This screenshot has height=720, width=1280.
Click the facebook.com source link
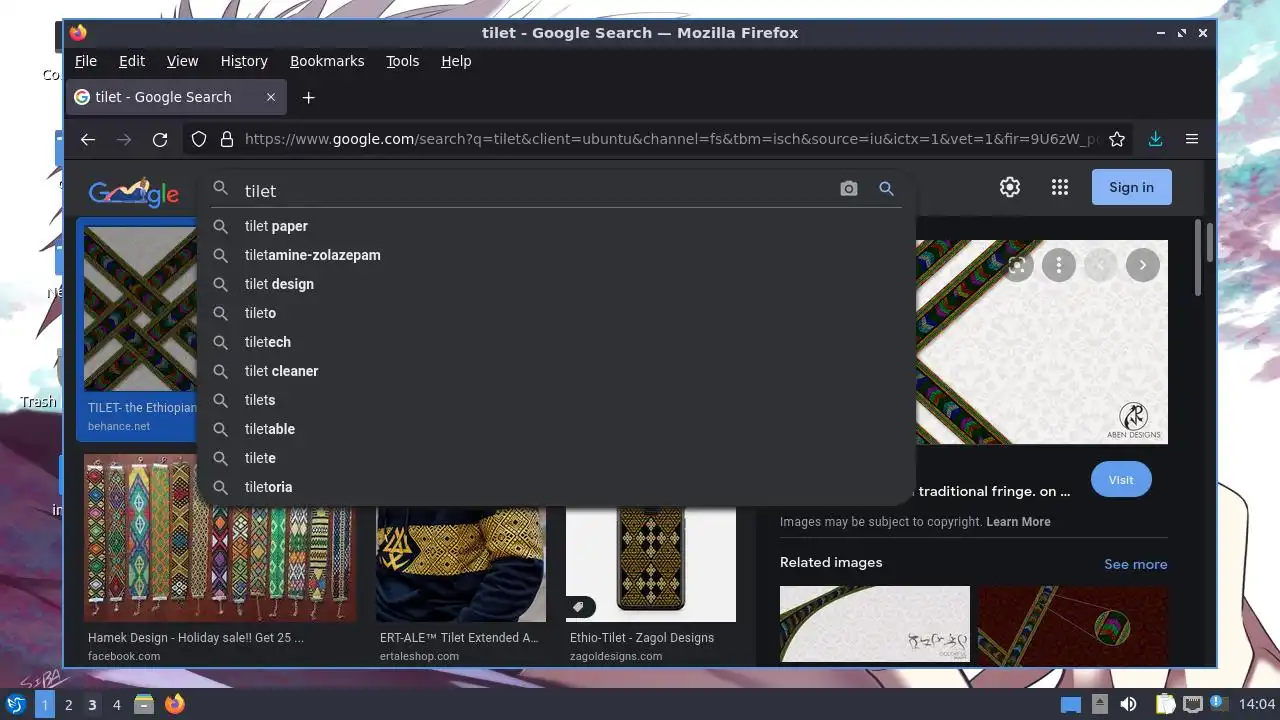(124, 656)
